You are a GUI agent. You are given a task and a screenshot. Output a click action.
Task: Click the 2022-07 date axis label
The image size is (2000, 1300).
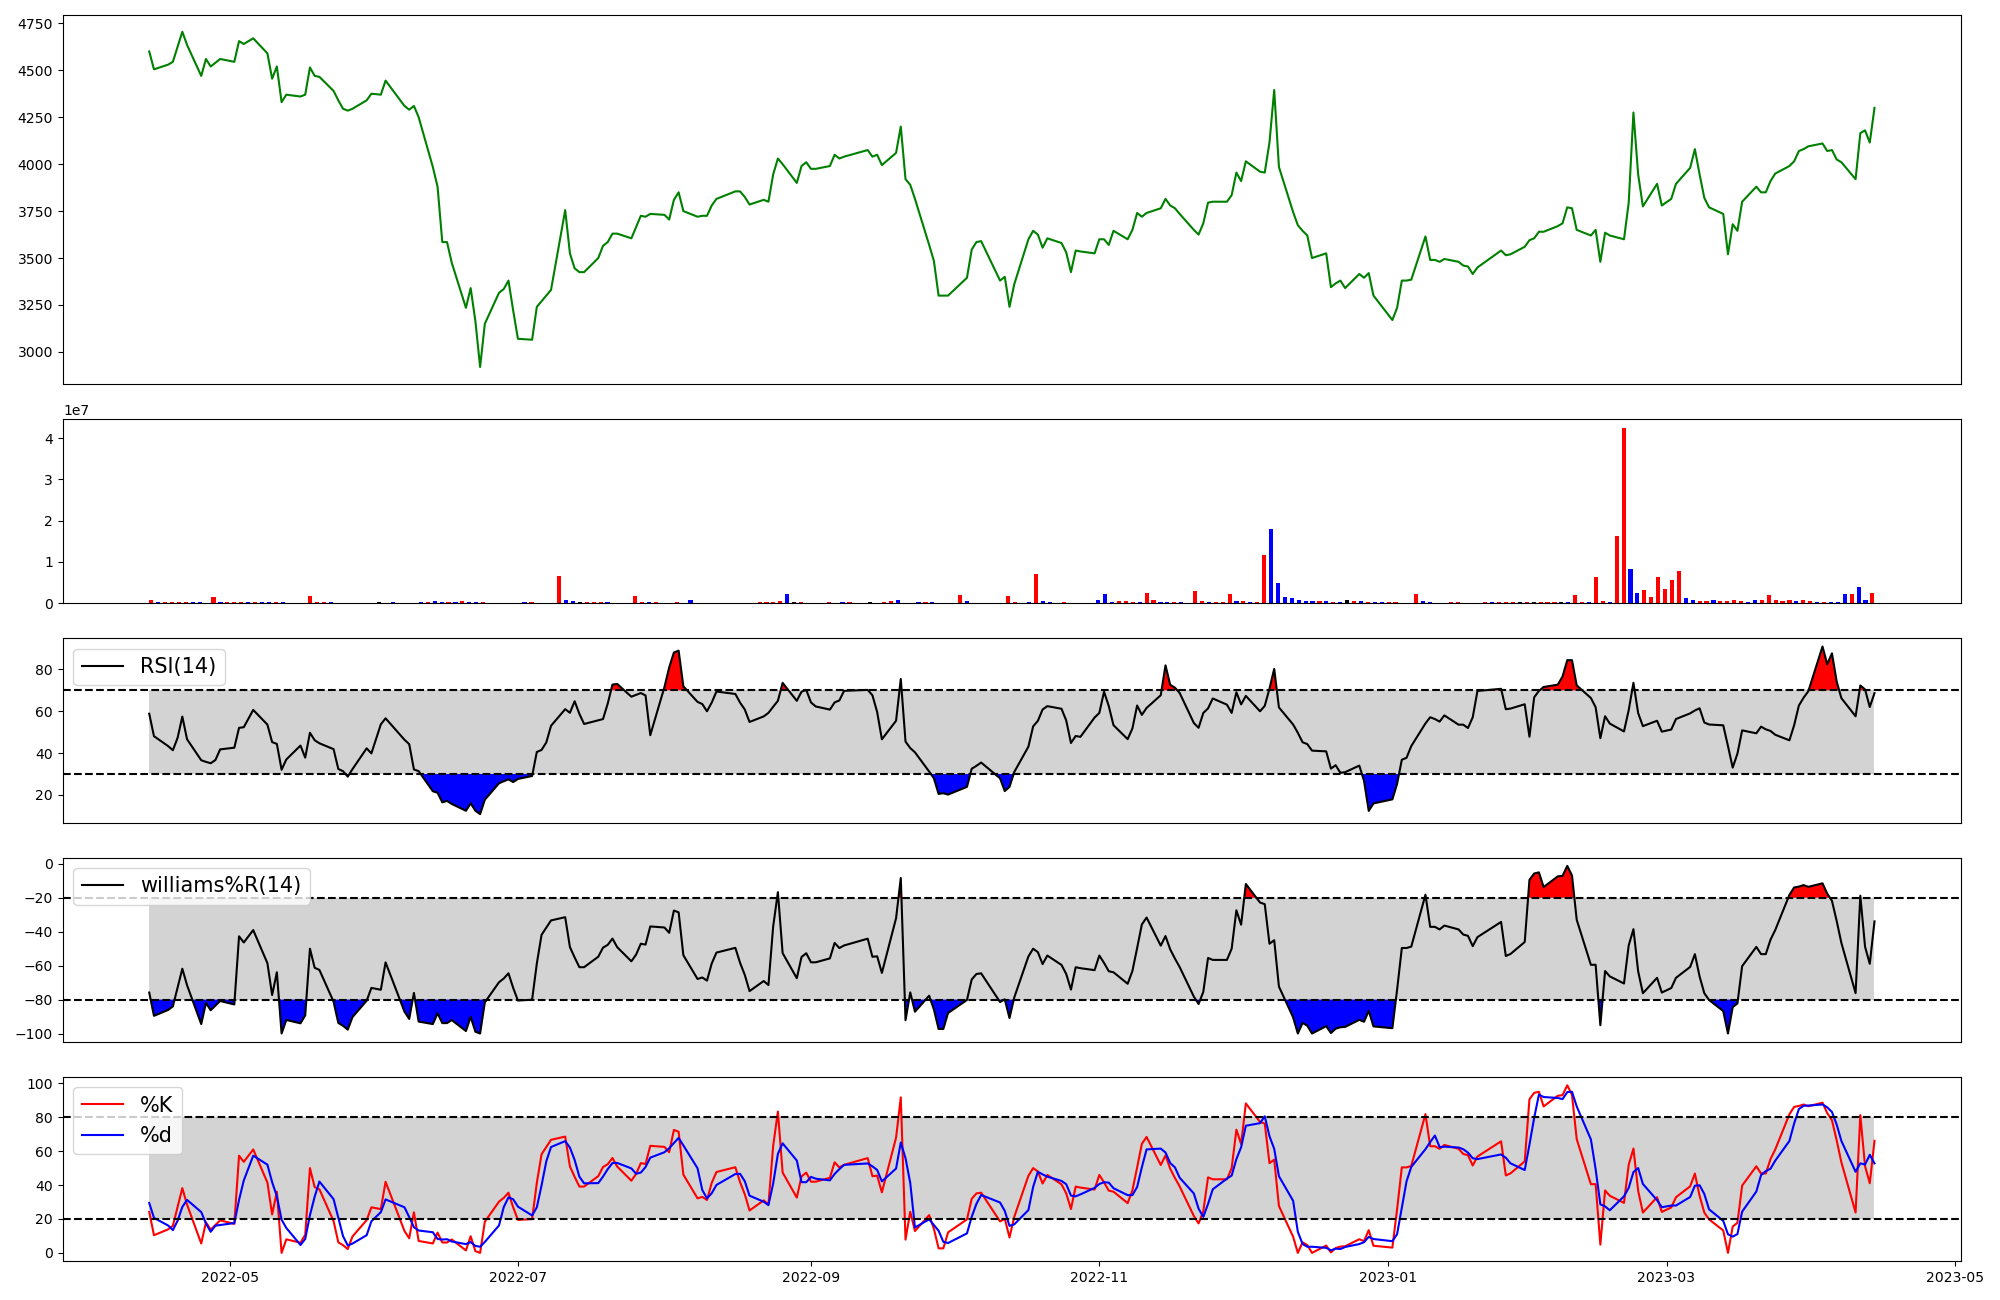click(519, 1277)
